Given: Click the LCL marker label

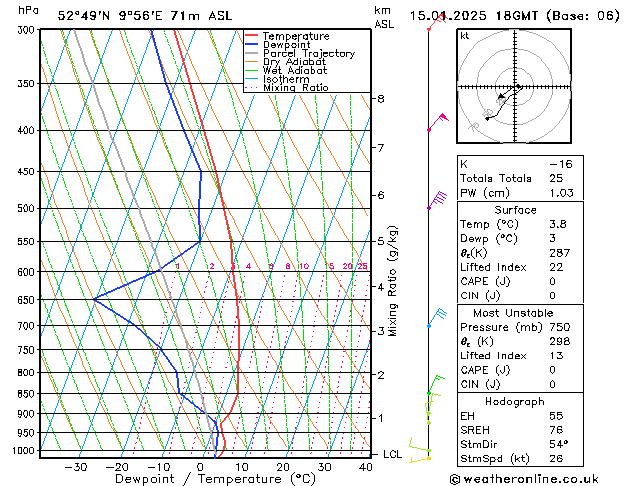Looking at the screenshot, I should click(392, 454).
